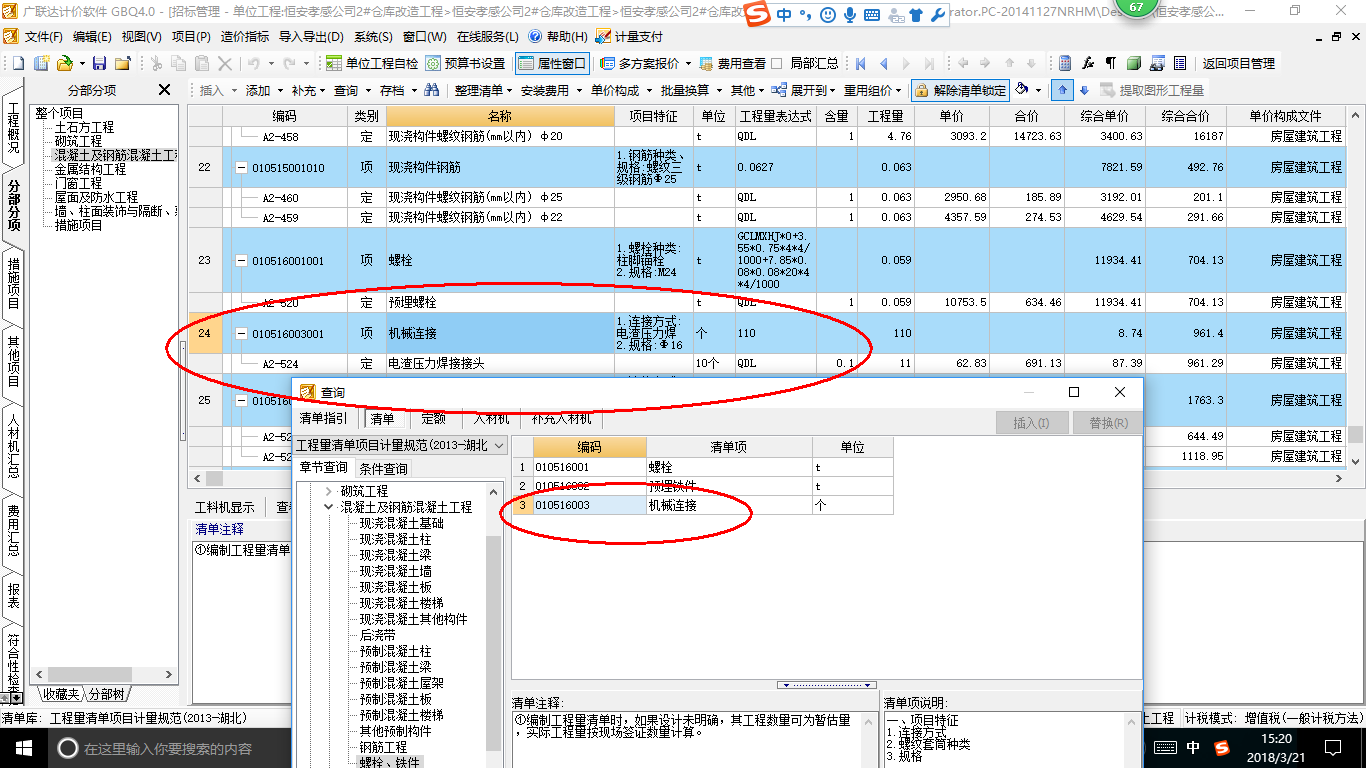Select 门窗工程 in left tree
The width and height of the screenshot is (1366, 768).
point(78,184)
